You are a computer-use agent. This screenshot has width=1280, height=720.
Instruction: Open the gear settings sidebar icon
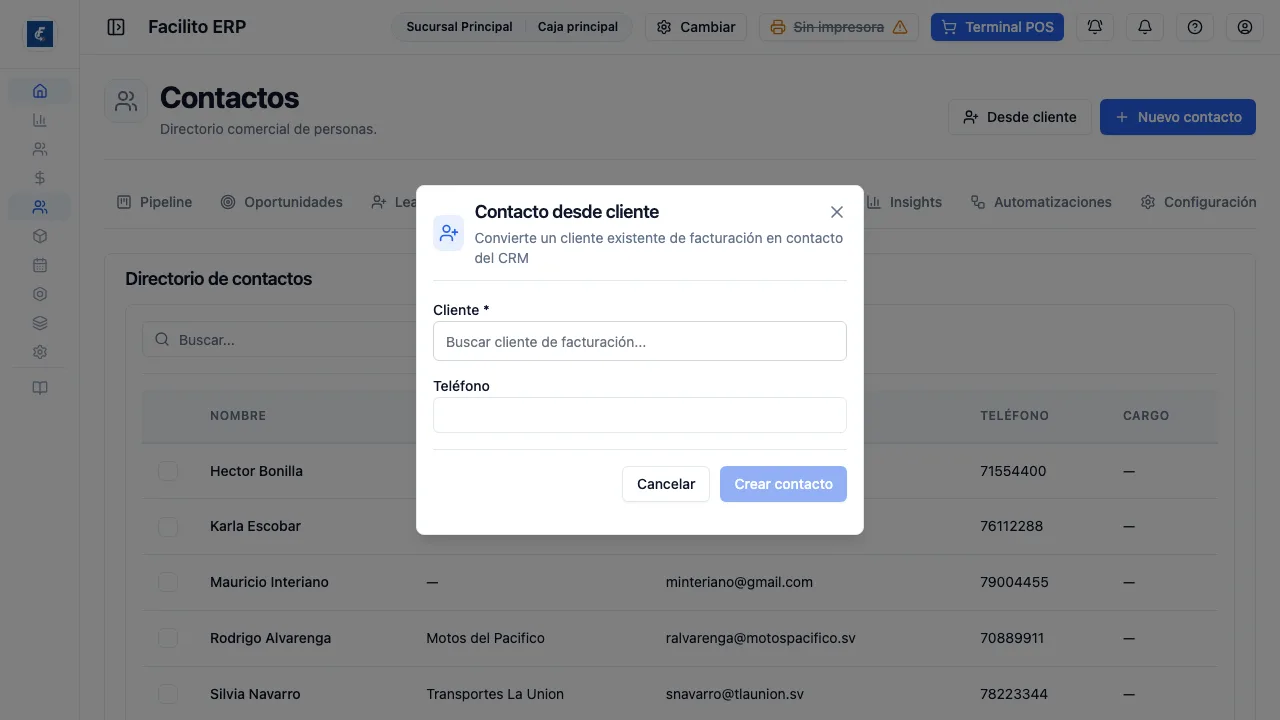tap(40, 352)
